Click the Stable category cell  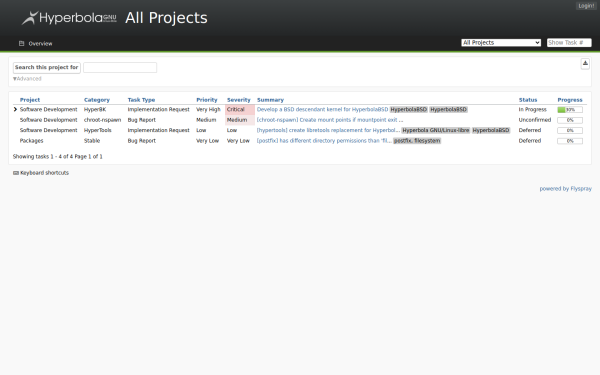[92, 140]
